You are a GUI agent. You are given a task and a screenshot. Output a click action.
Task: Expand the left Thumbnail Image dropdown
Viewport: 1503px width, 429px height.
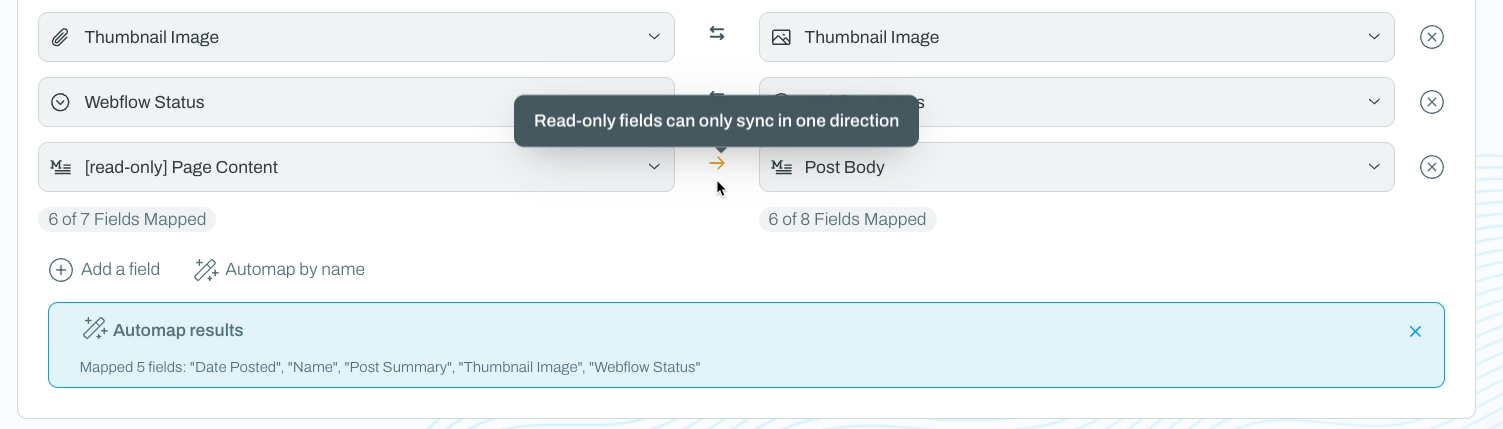(x=356, y=37)
